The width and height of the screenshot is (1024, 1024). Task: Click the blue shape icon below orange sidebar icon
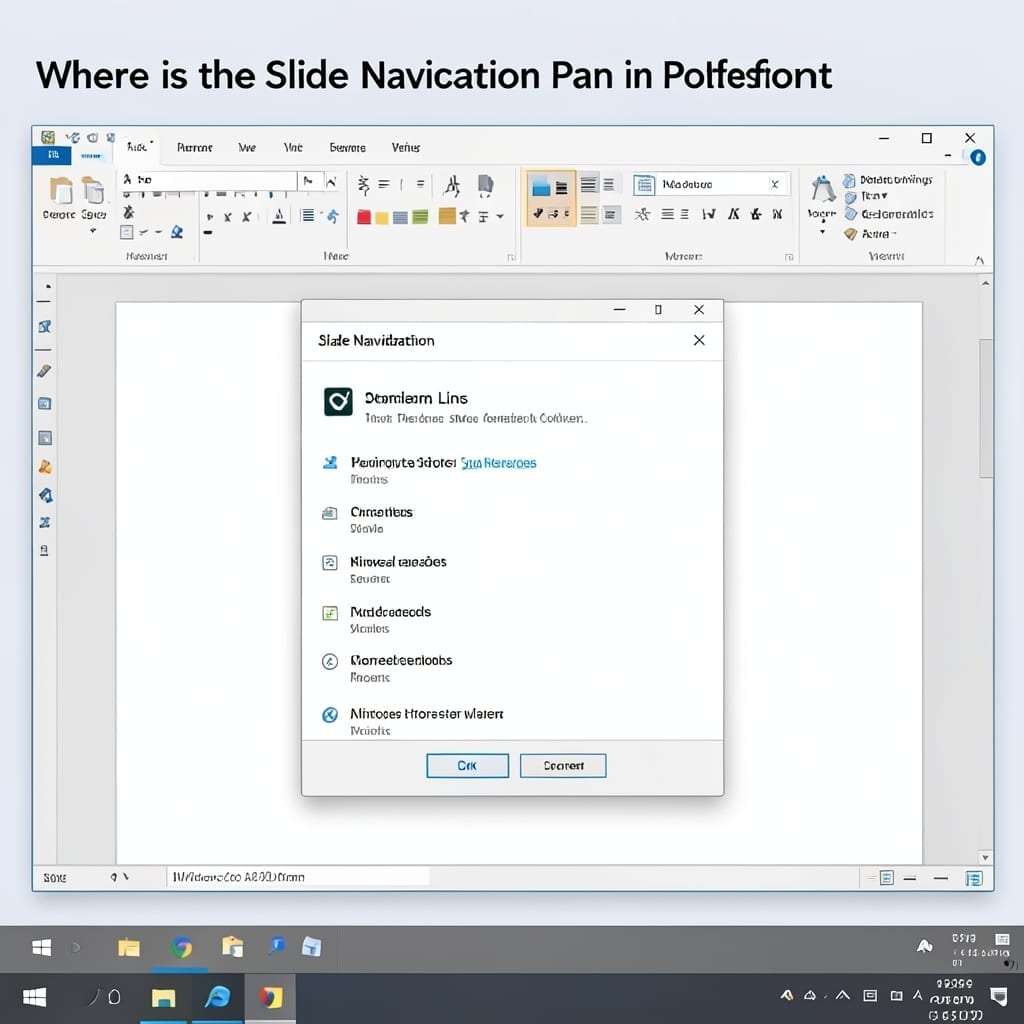46,496
